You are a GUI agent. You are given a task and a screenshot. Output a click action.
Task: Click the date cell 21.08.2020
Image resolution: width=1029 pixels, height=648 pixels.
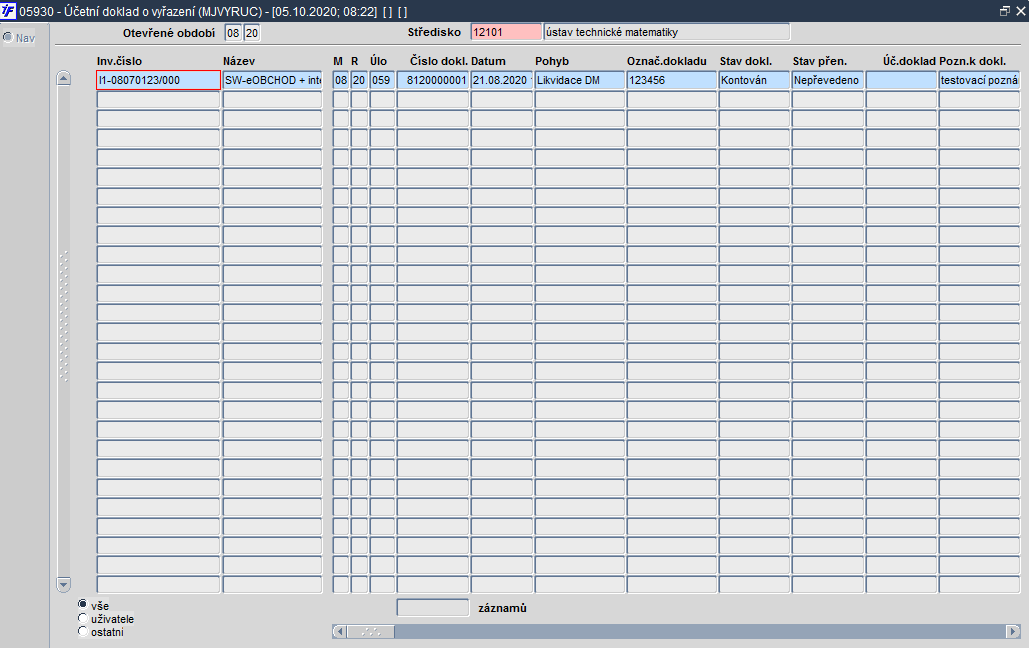tap(501, 80)
